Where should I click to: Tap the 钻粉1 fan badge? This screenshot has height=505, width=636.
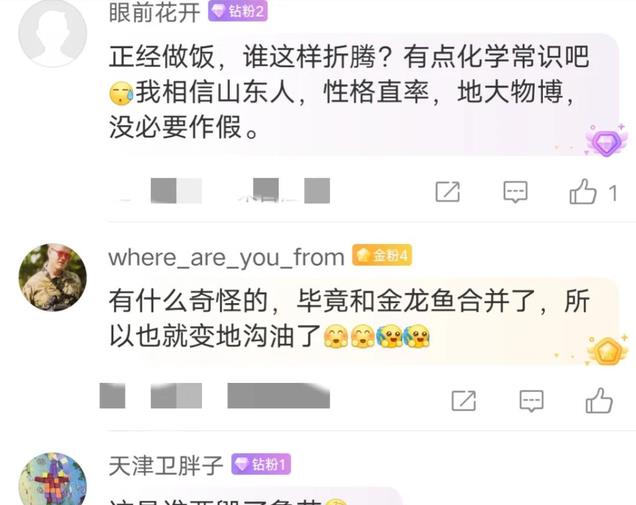[261, 464]
